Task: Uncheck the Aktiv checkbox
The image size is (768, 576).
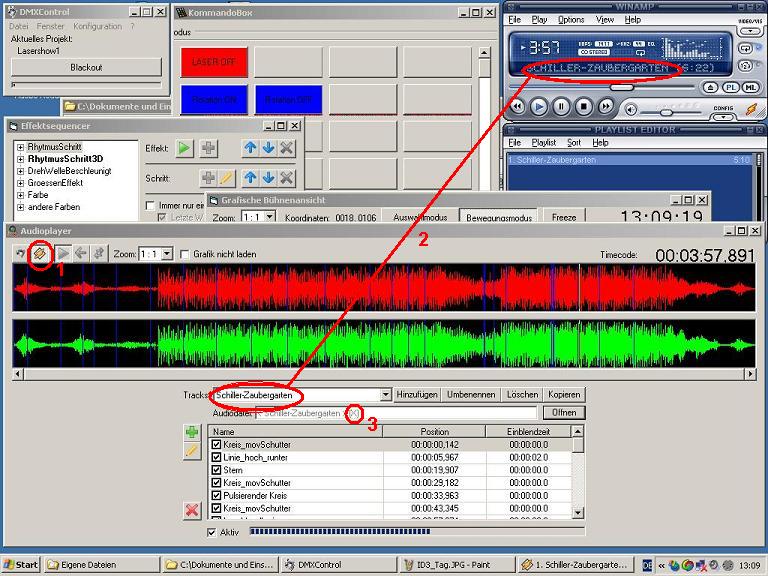Action: pyautogui.click(x=211, y=532)
